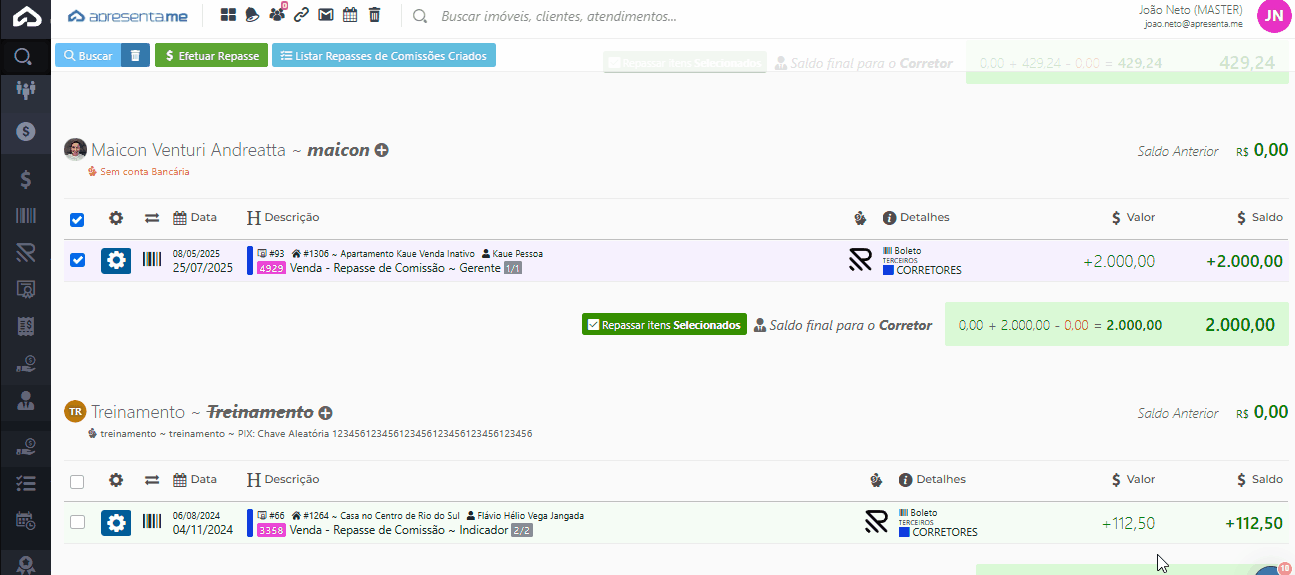Check the checkbox for the 112,50 commission row
The width and height of the screenshot is (1295, 575).
coord(77,522)
